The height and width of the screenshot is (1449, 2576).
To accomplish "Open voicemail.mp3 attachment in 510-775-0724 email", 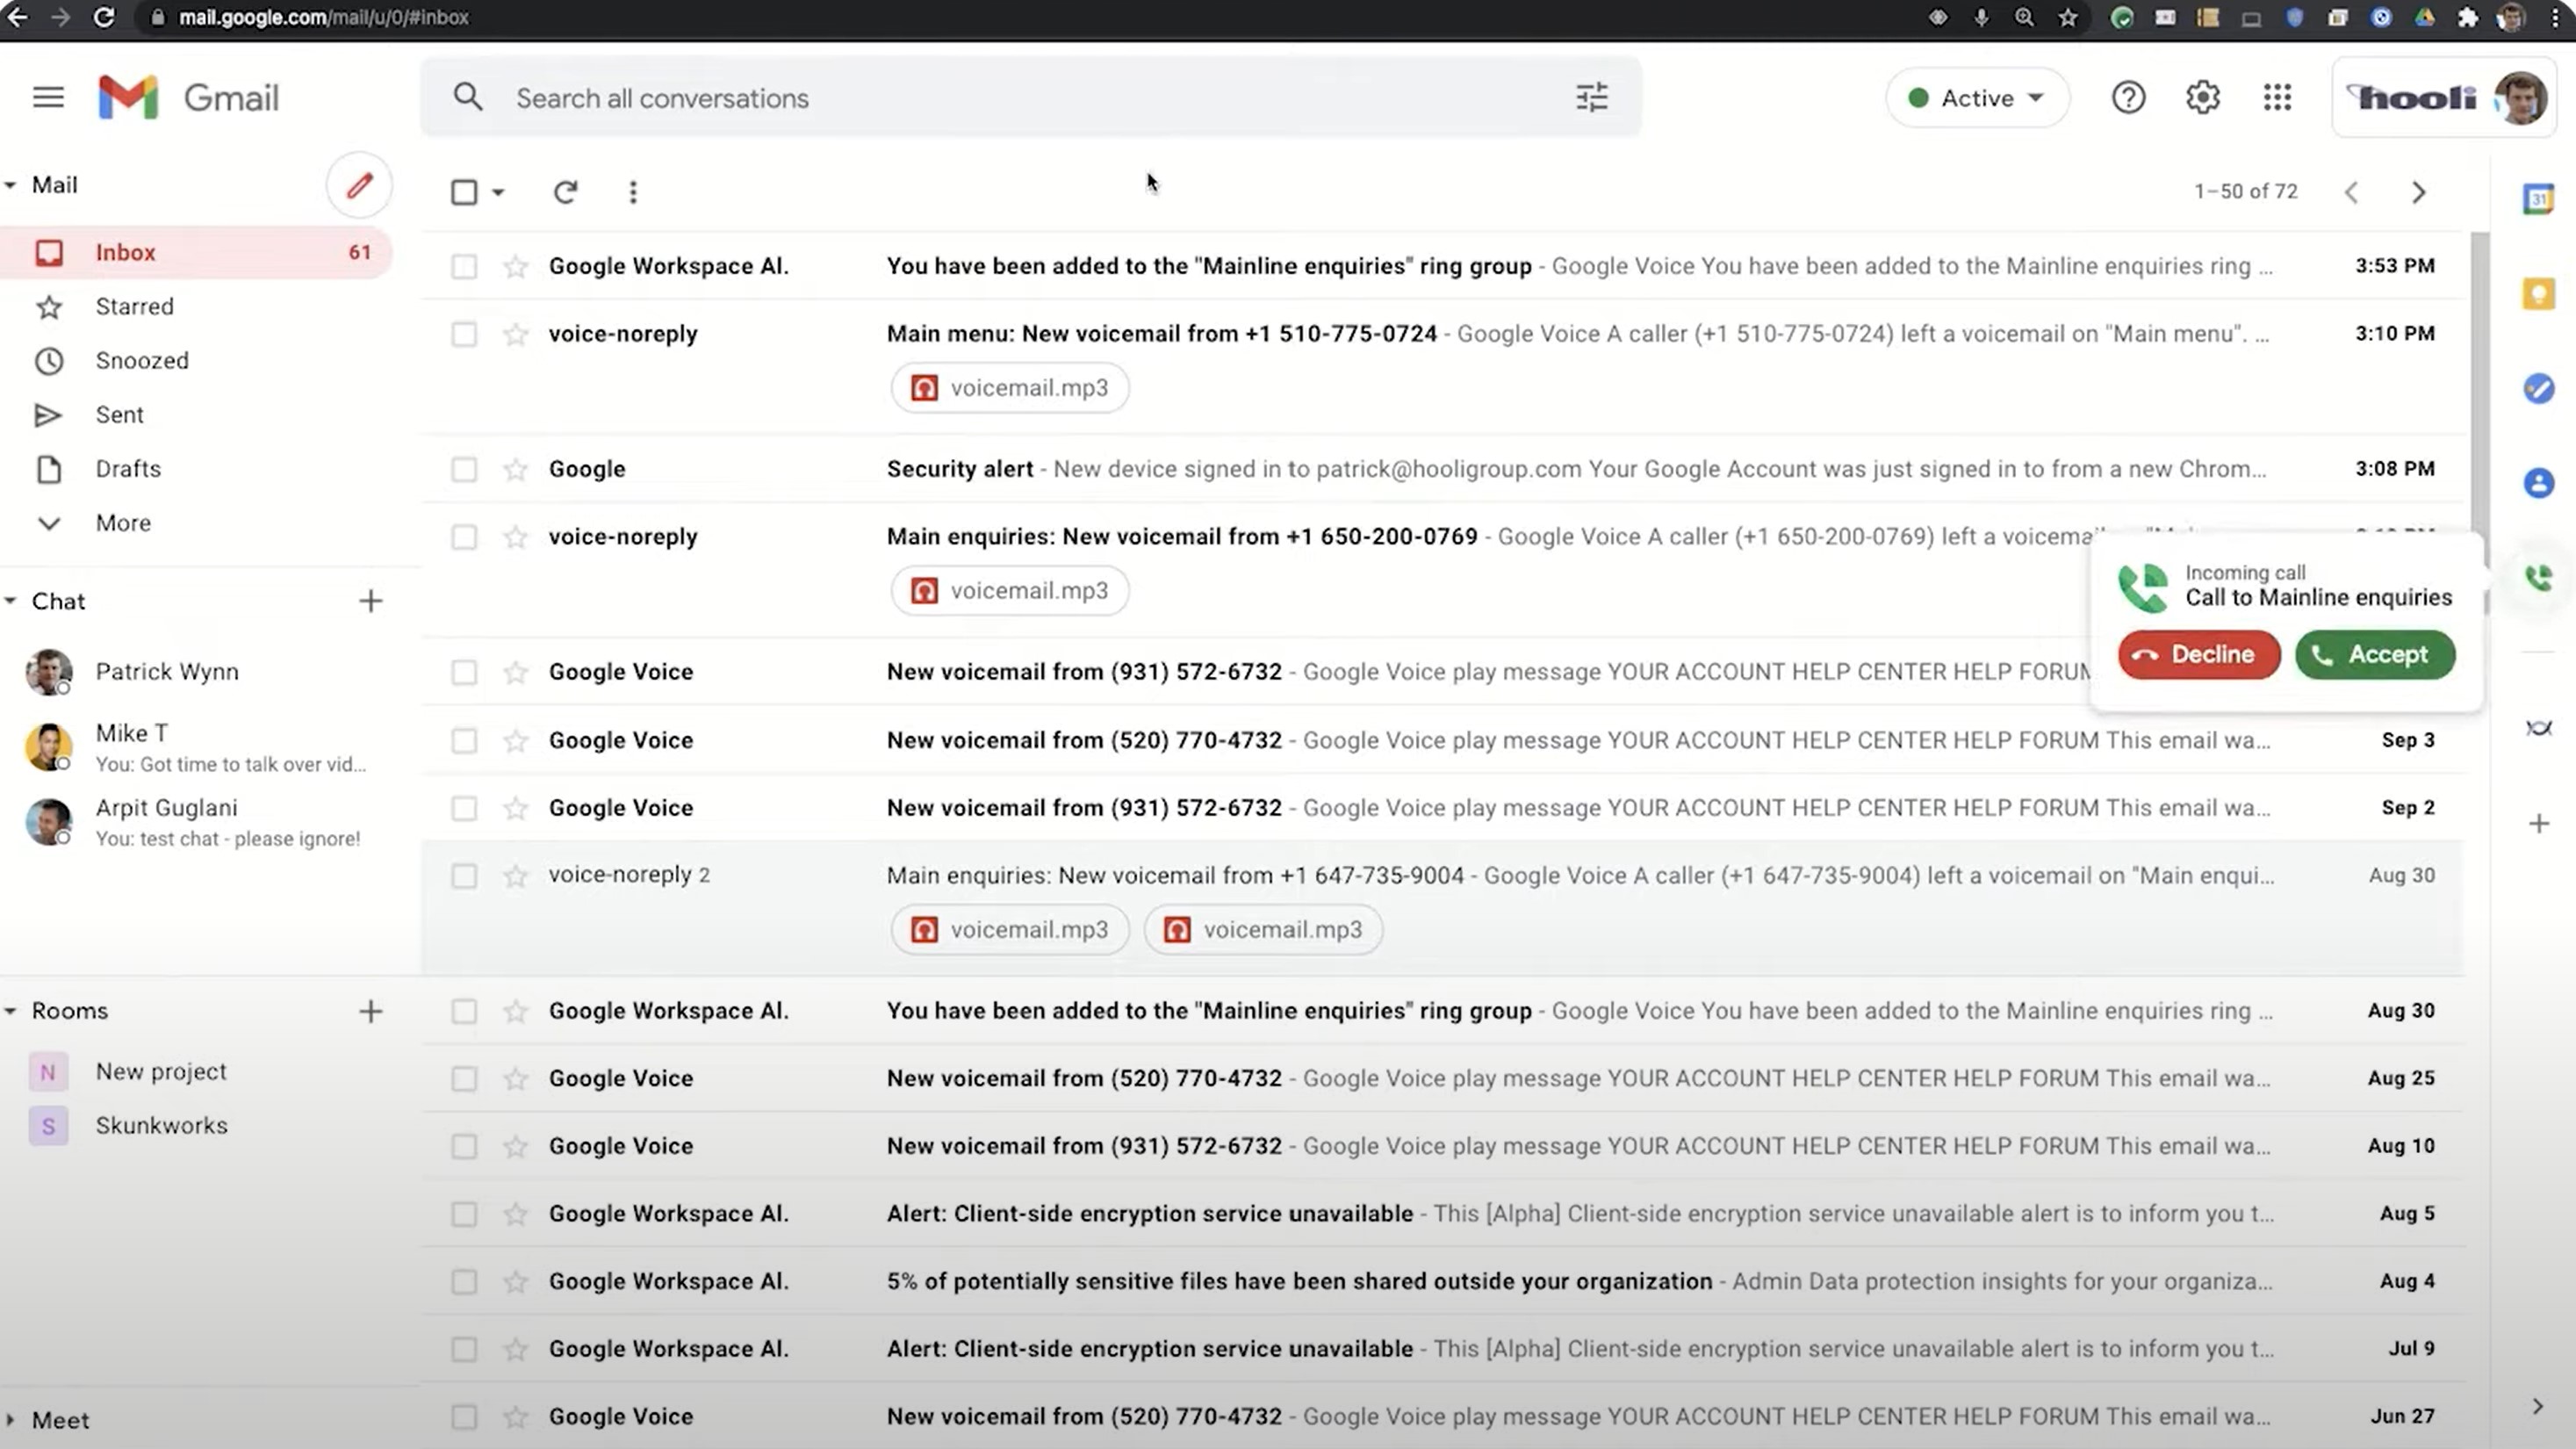I will (1010, 388).
